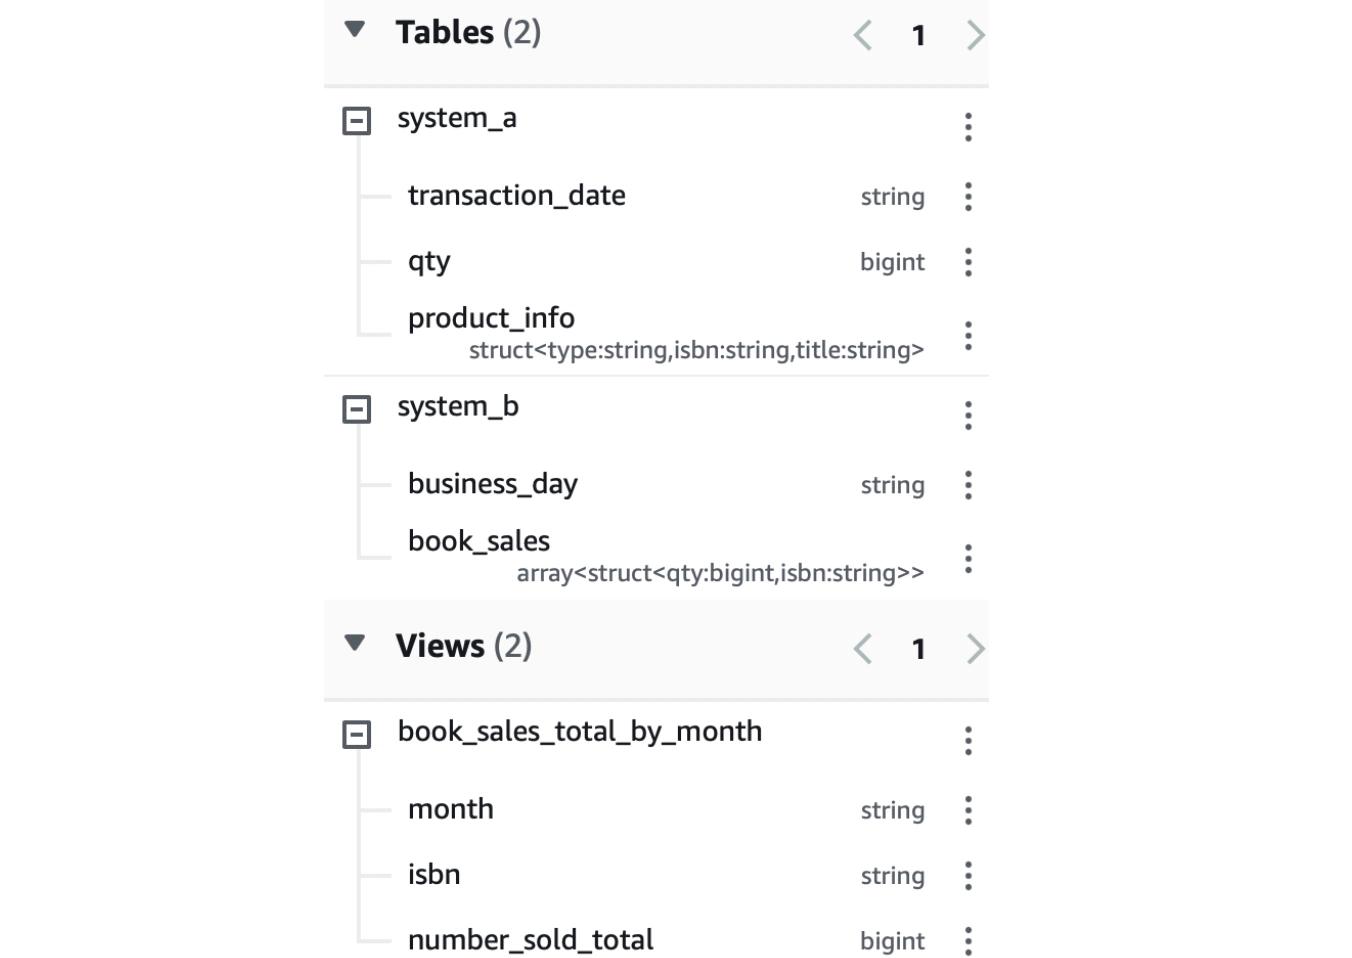Go to next page of Tables
The width and height of the screenshot is (1352, 958).
[975, 36]
